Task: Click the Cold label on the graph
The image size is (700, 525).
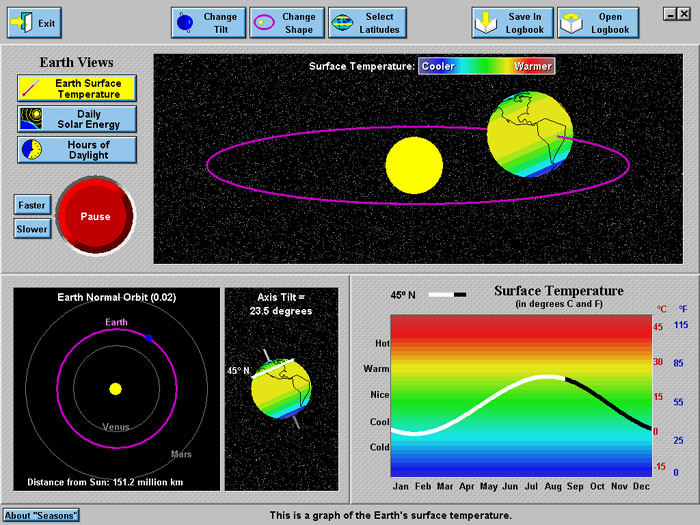Action: [x=379, y=447]
